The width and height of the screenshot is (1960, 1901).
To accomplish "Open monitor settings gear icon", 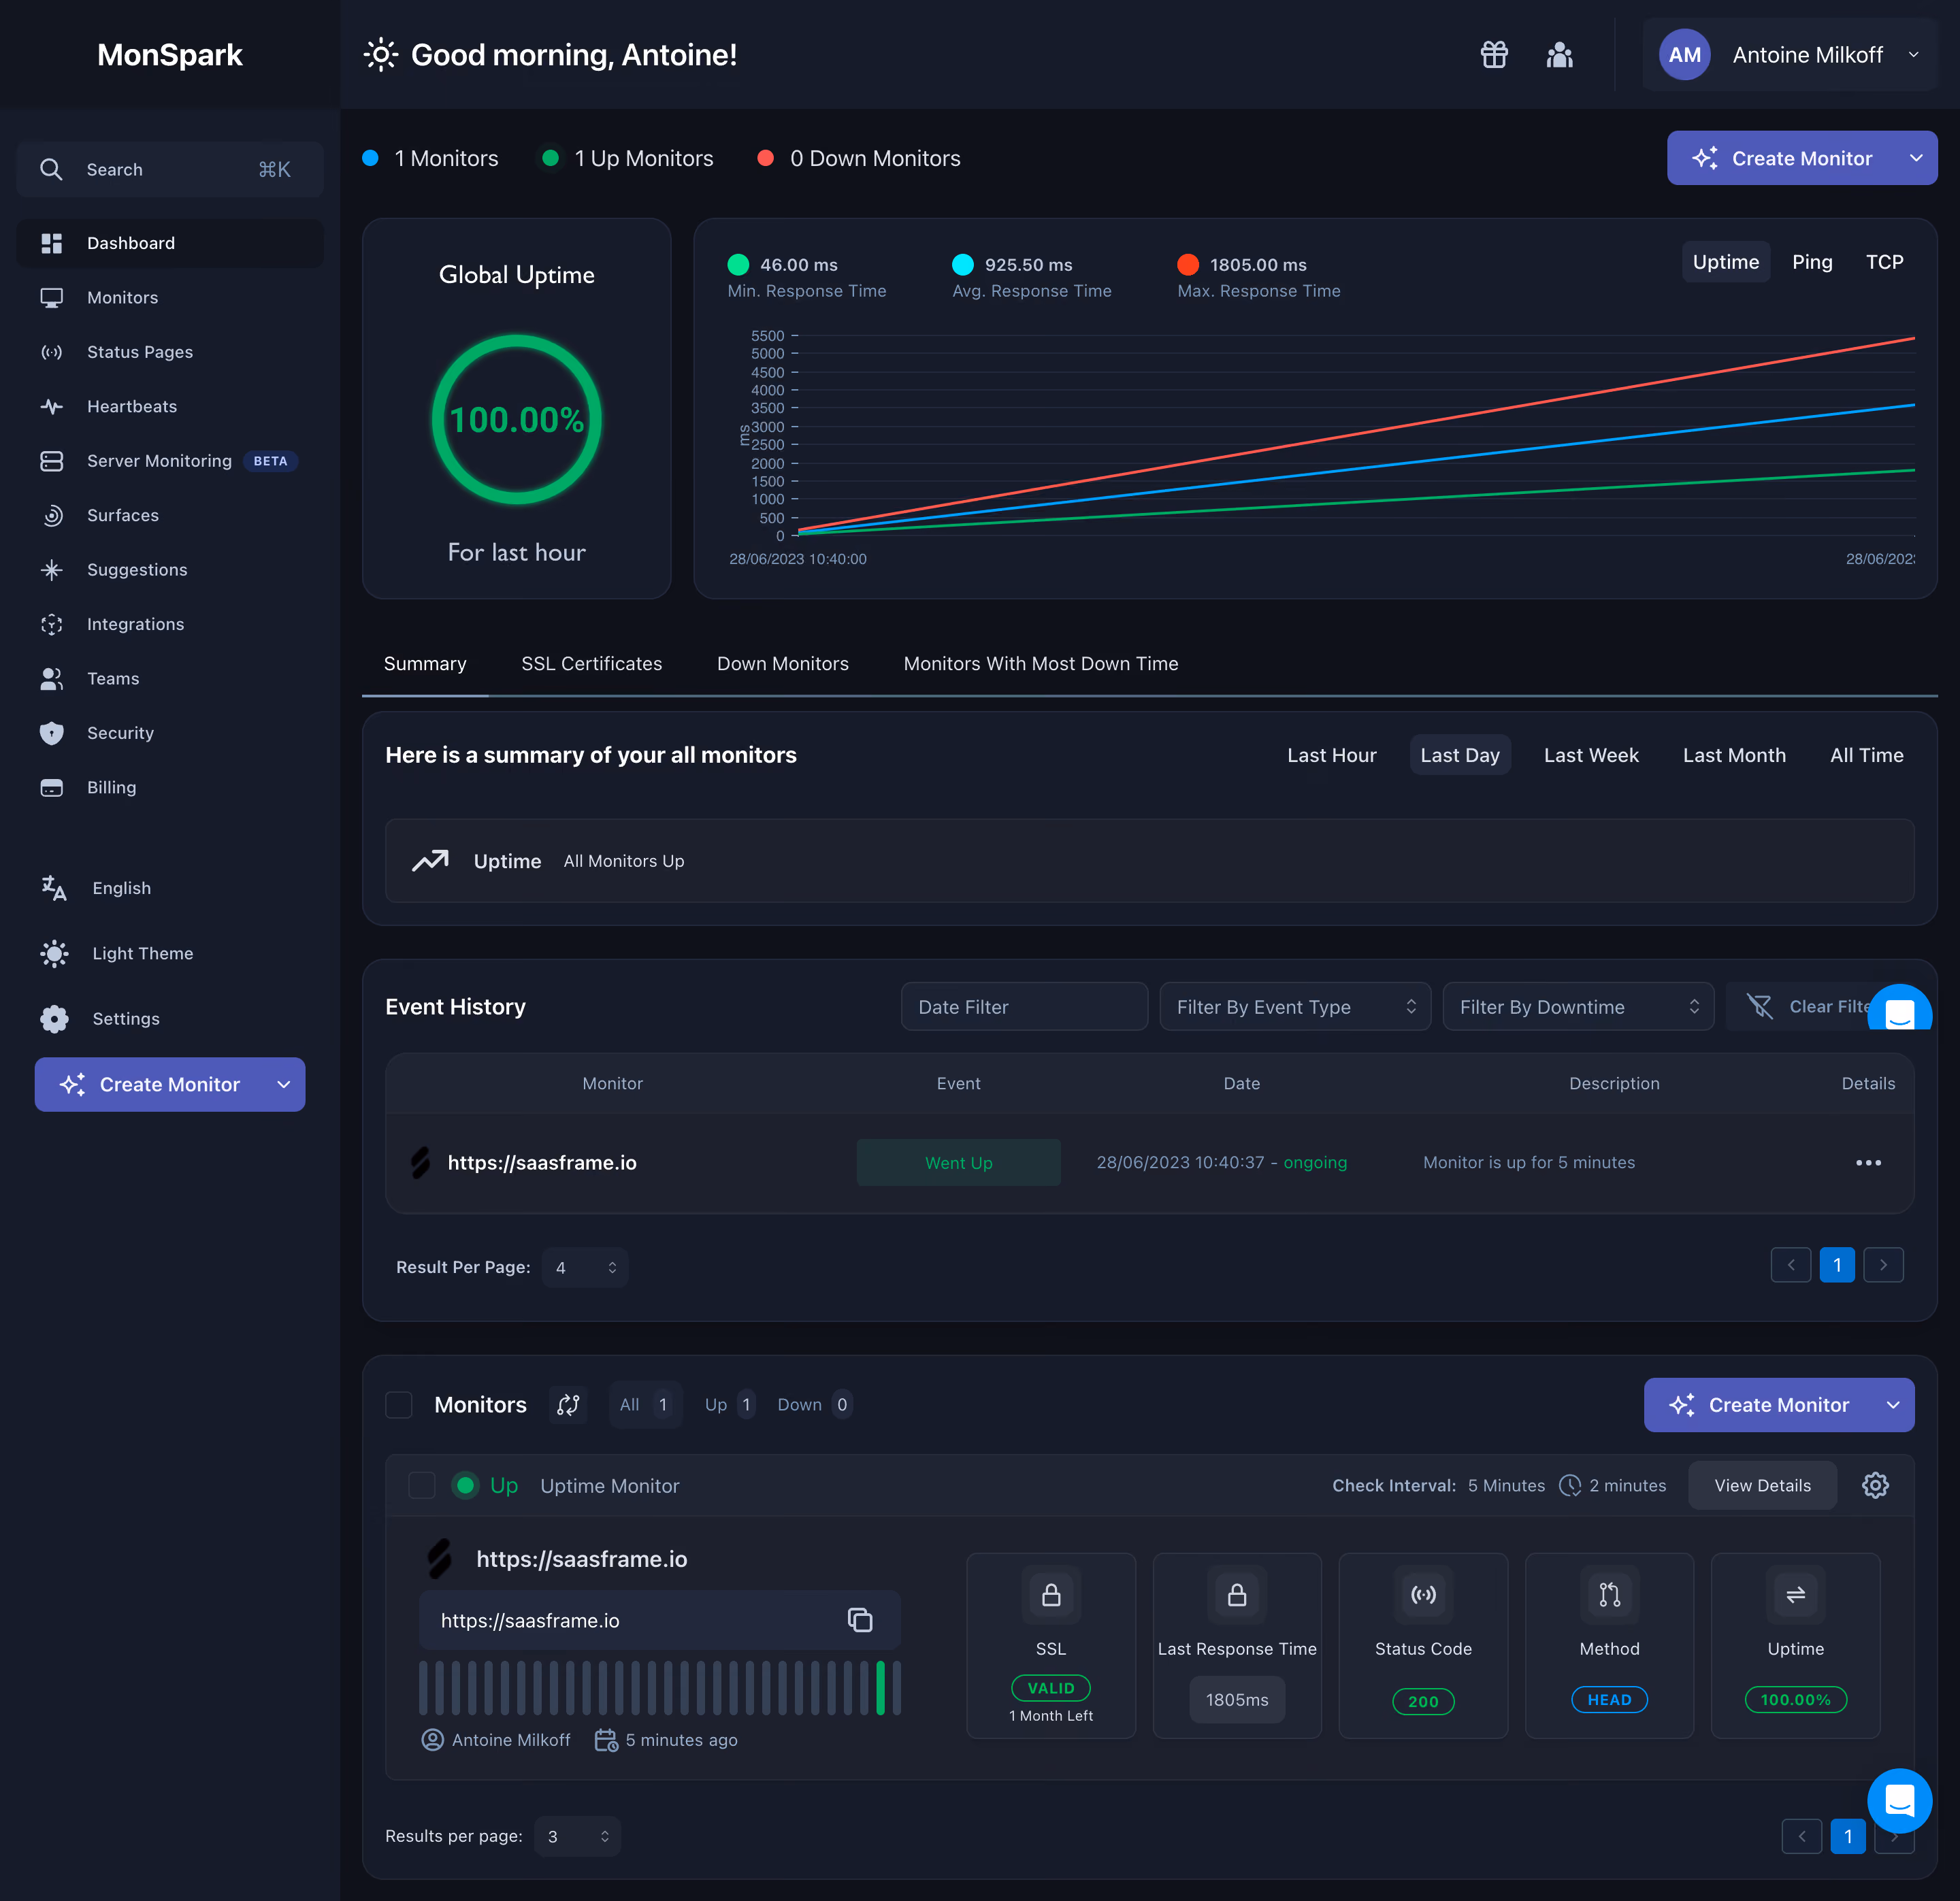I will [x=1875, y=1485].
